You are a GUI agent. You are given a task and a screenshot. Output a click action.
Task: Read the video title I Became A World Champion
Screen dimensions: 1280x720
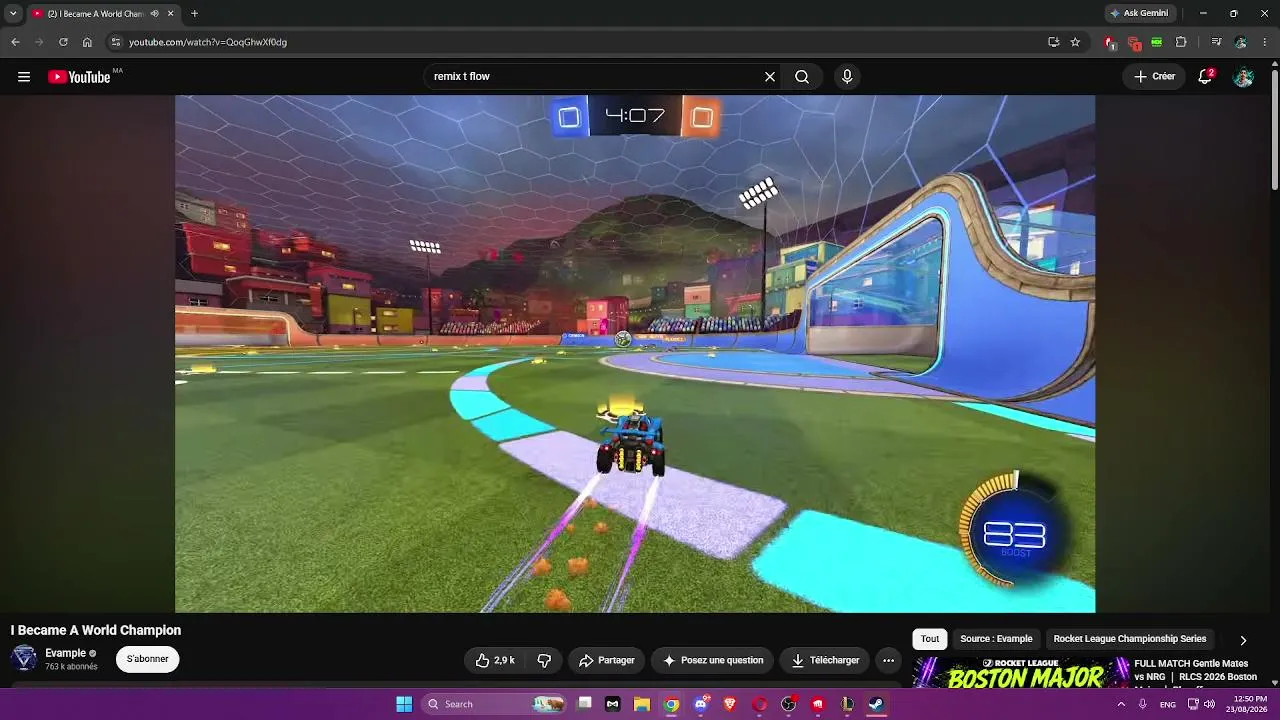point(96,630)
